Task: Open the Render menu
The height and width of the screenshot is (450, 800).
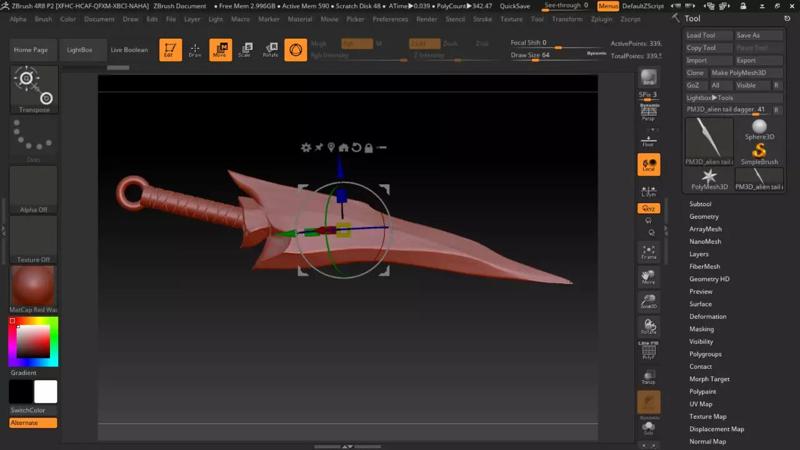Action: coord(427,19)
